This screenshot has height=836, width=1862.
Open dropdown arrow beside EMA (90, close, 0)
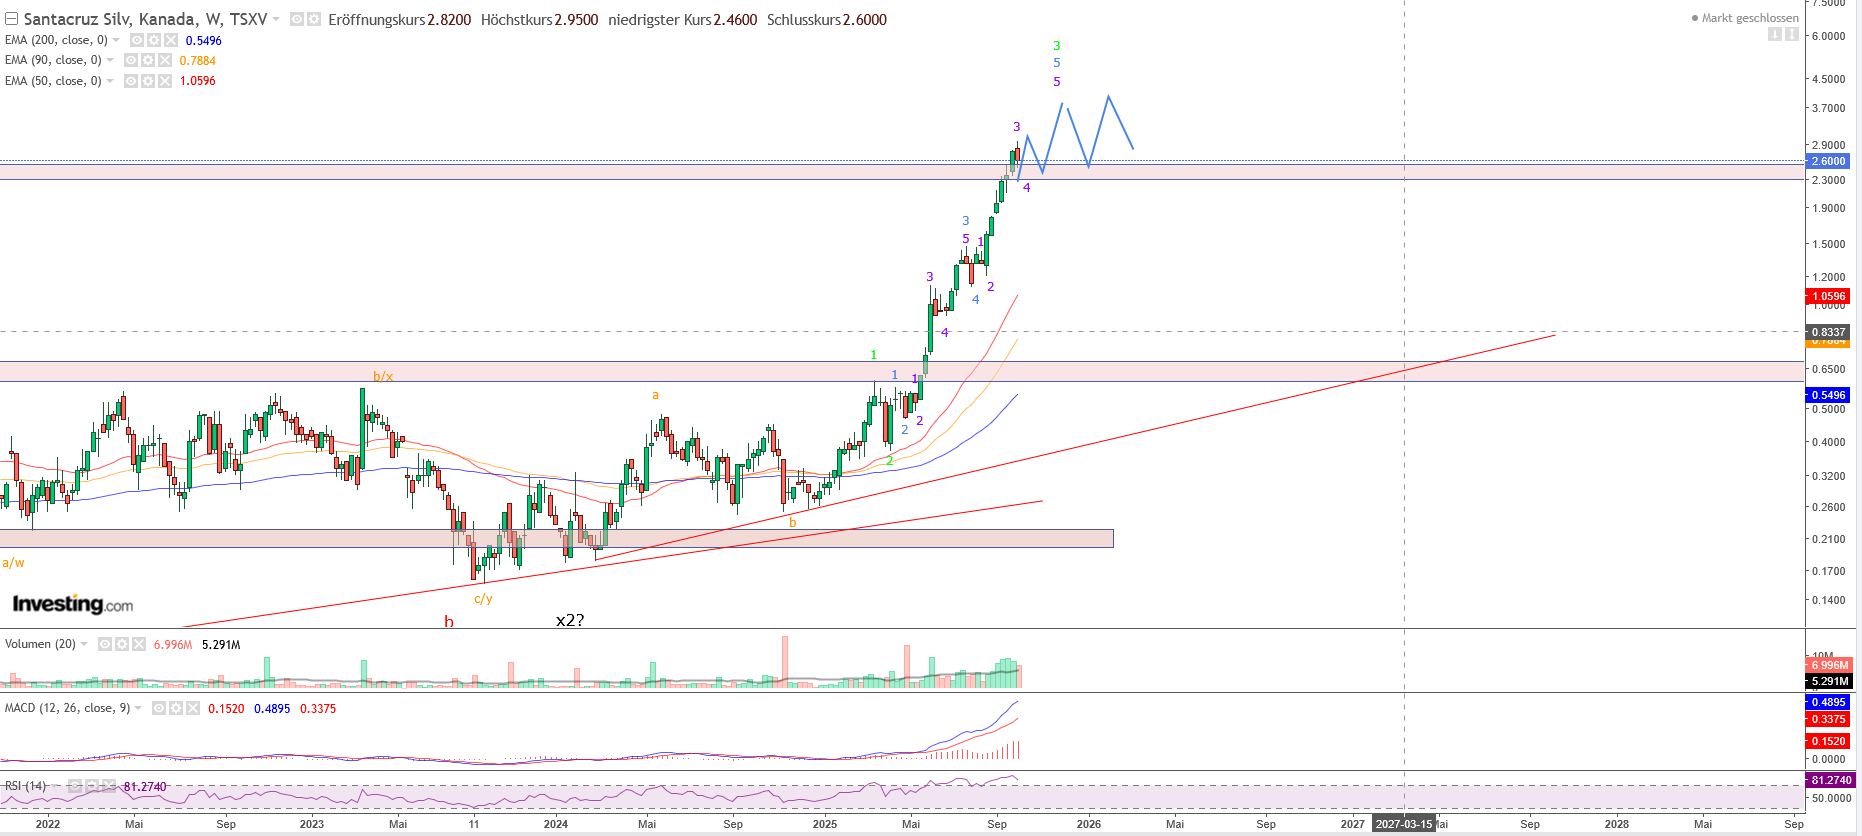110,60
